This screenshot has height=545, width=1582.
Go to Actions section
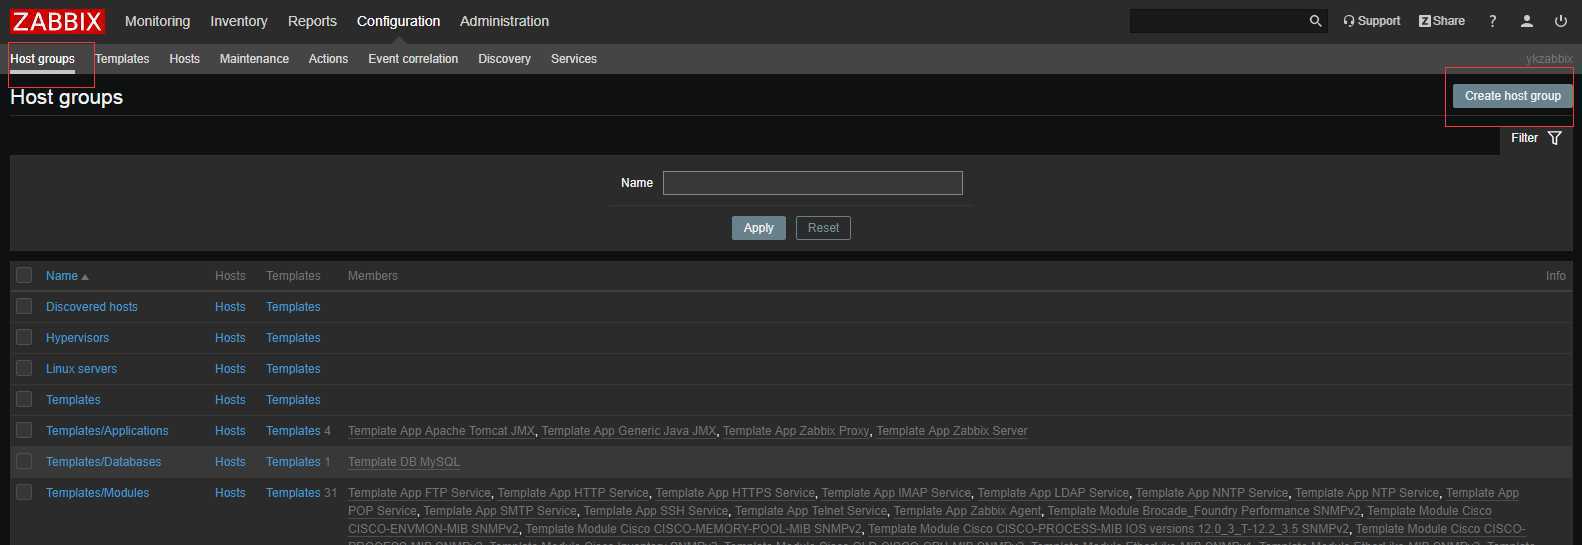tap(328, 59)
